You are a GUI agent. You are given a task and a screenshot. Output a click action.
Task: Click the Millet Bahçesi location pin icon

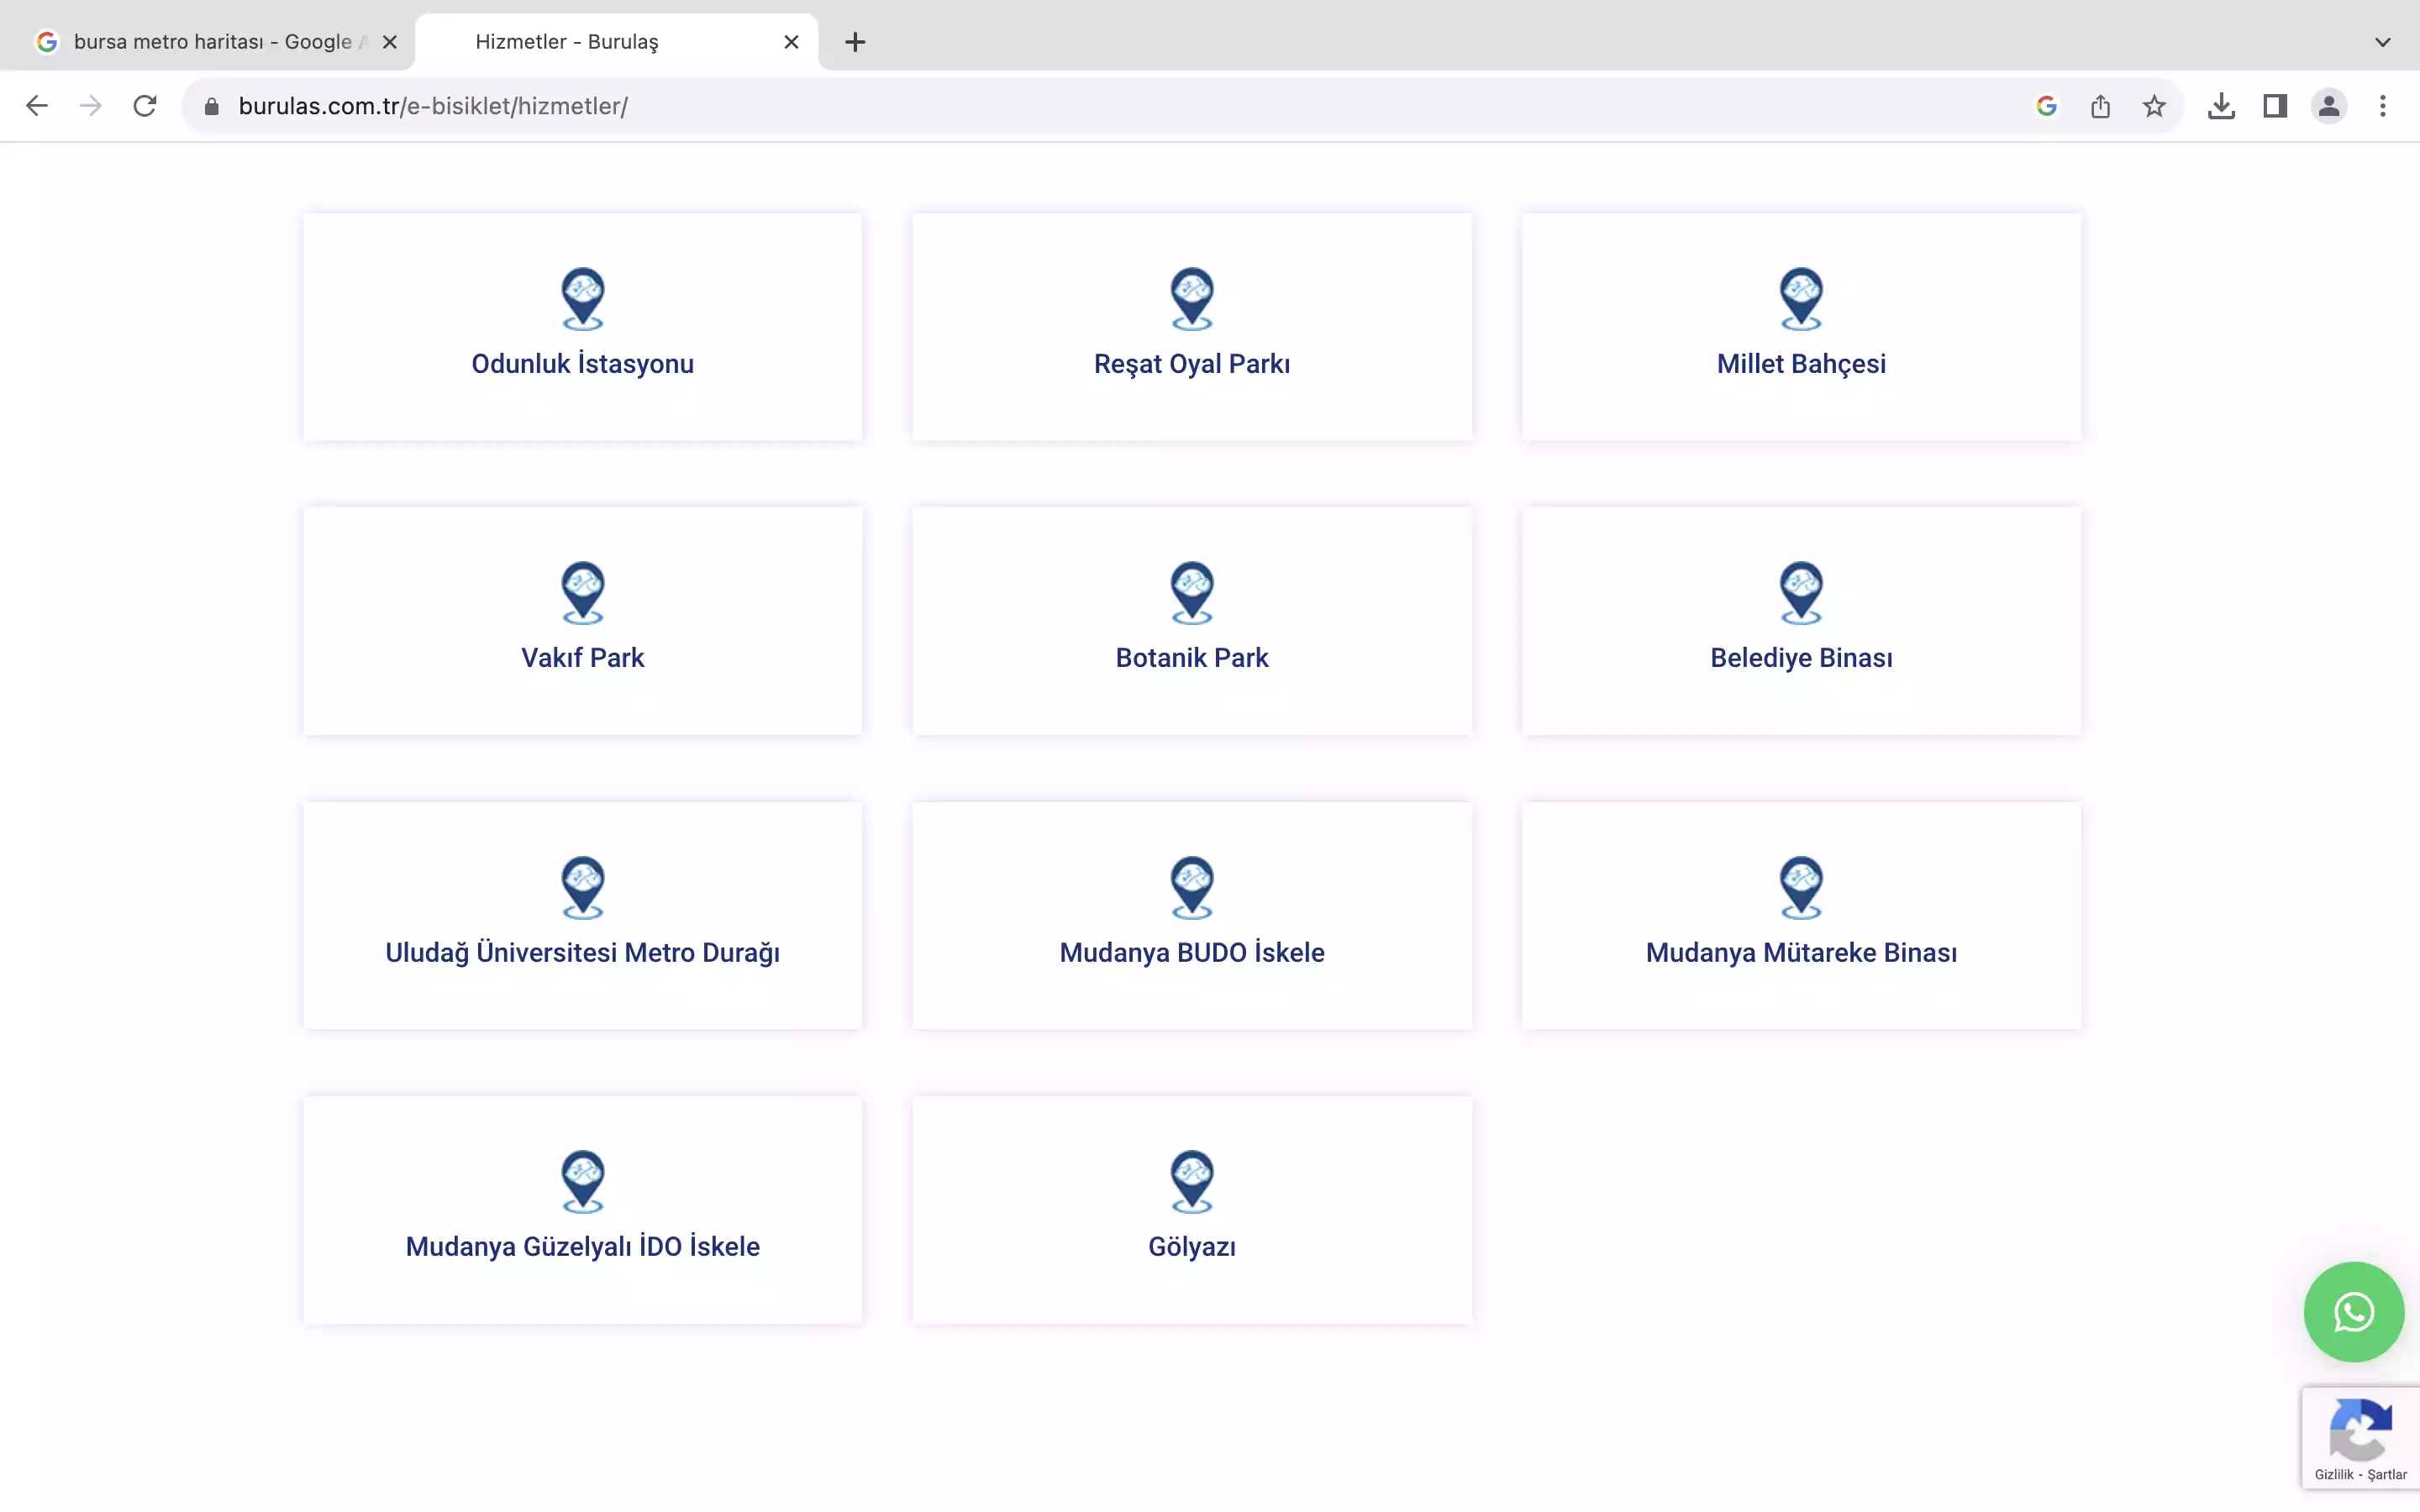pos(1801,299)
